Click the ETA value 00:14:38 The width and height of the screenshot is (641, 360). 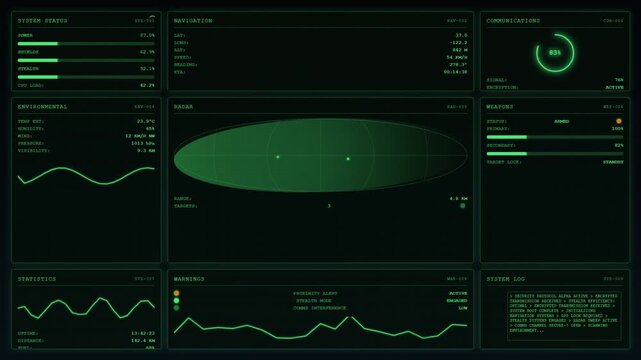455,72
